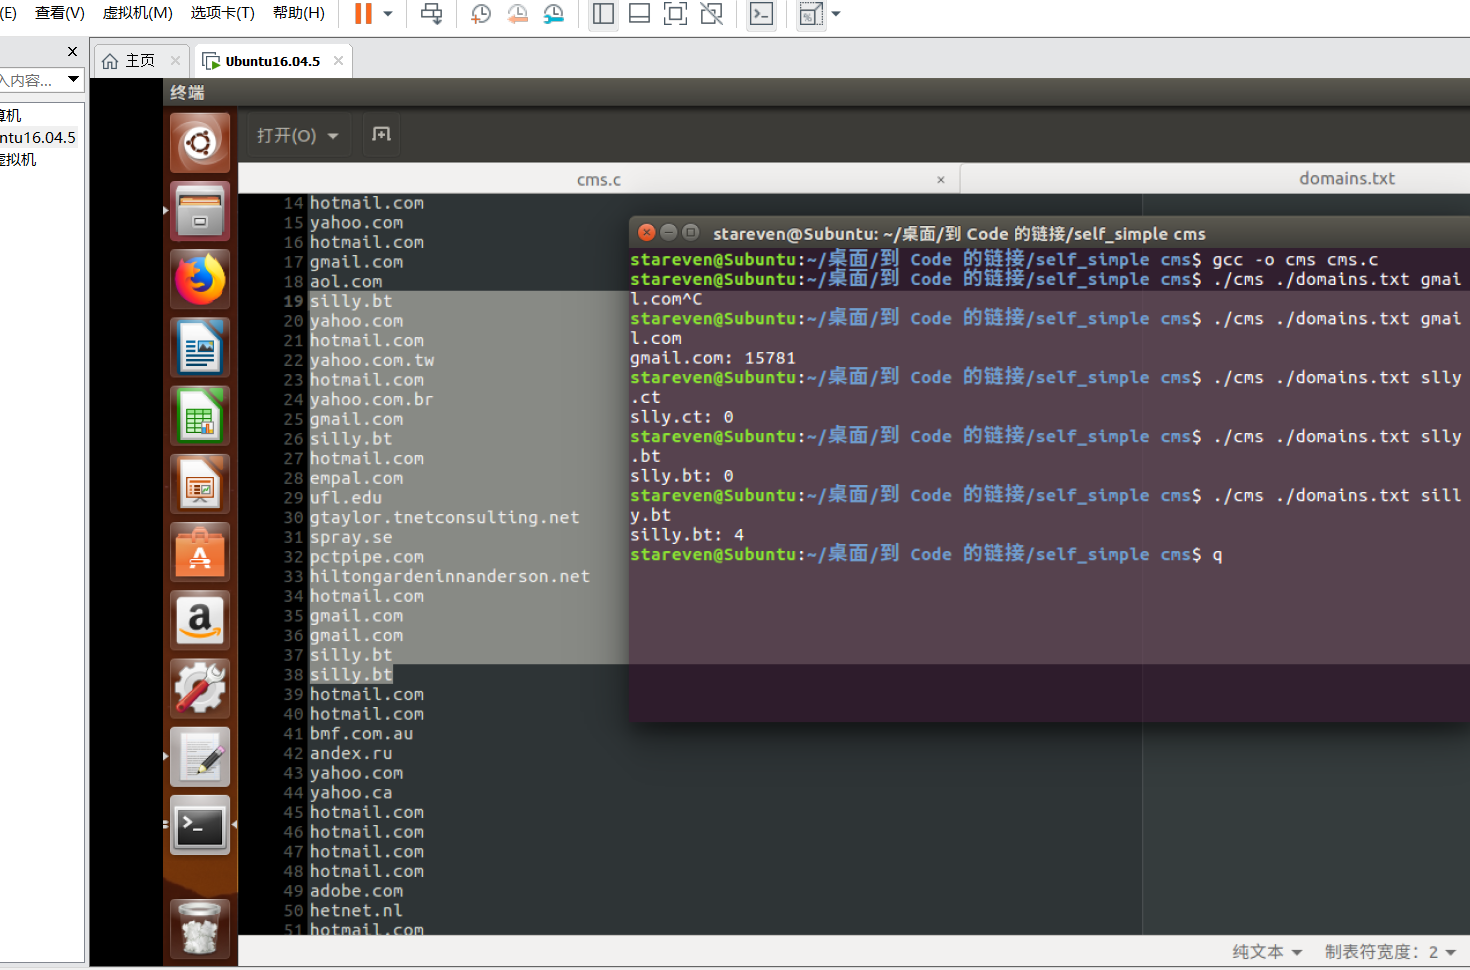Open the Files manager in launcher
Viewport: 1470px width, 970px height.
point(200,211)
